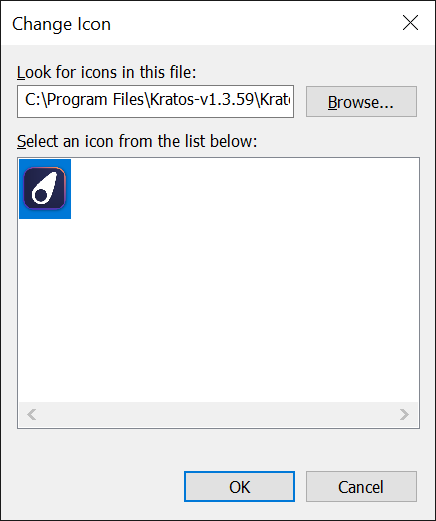Click the 'C:\' start of the file path
The height and width of the screenshot is (521, 436).
point(34,100)
